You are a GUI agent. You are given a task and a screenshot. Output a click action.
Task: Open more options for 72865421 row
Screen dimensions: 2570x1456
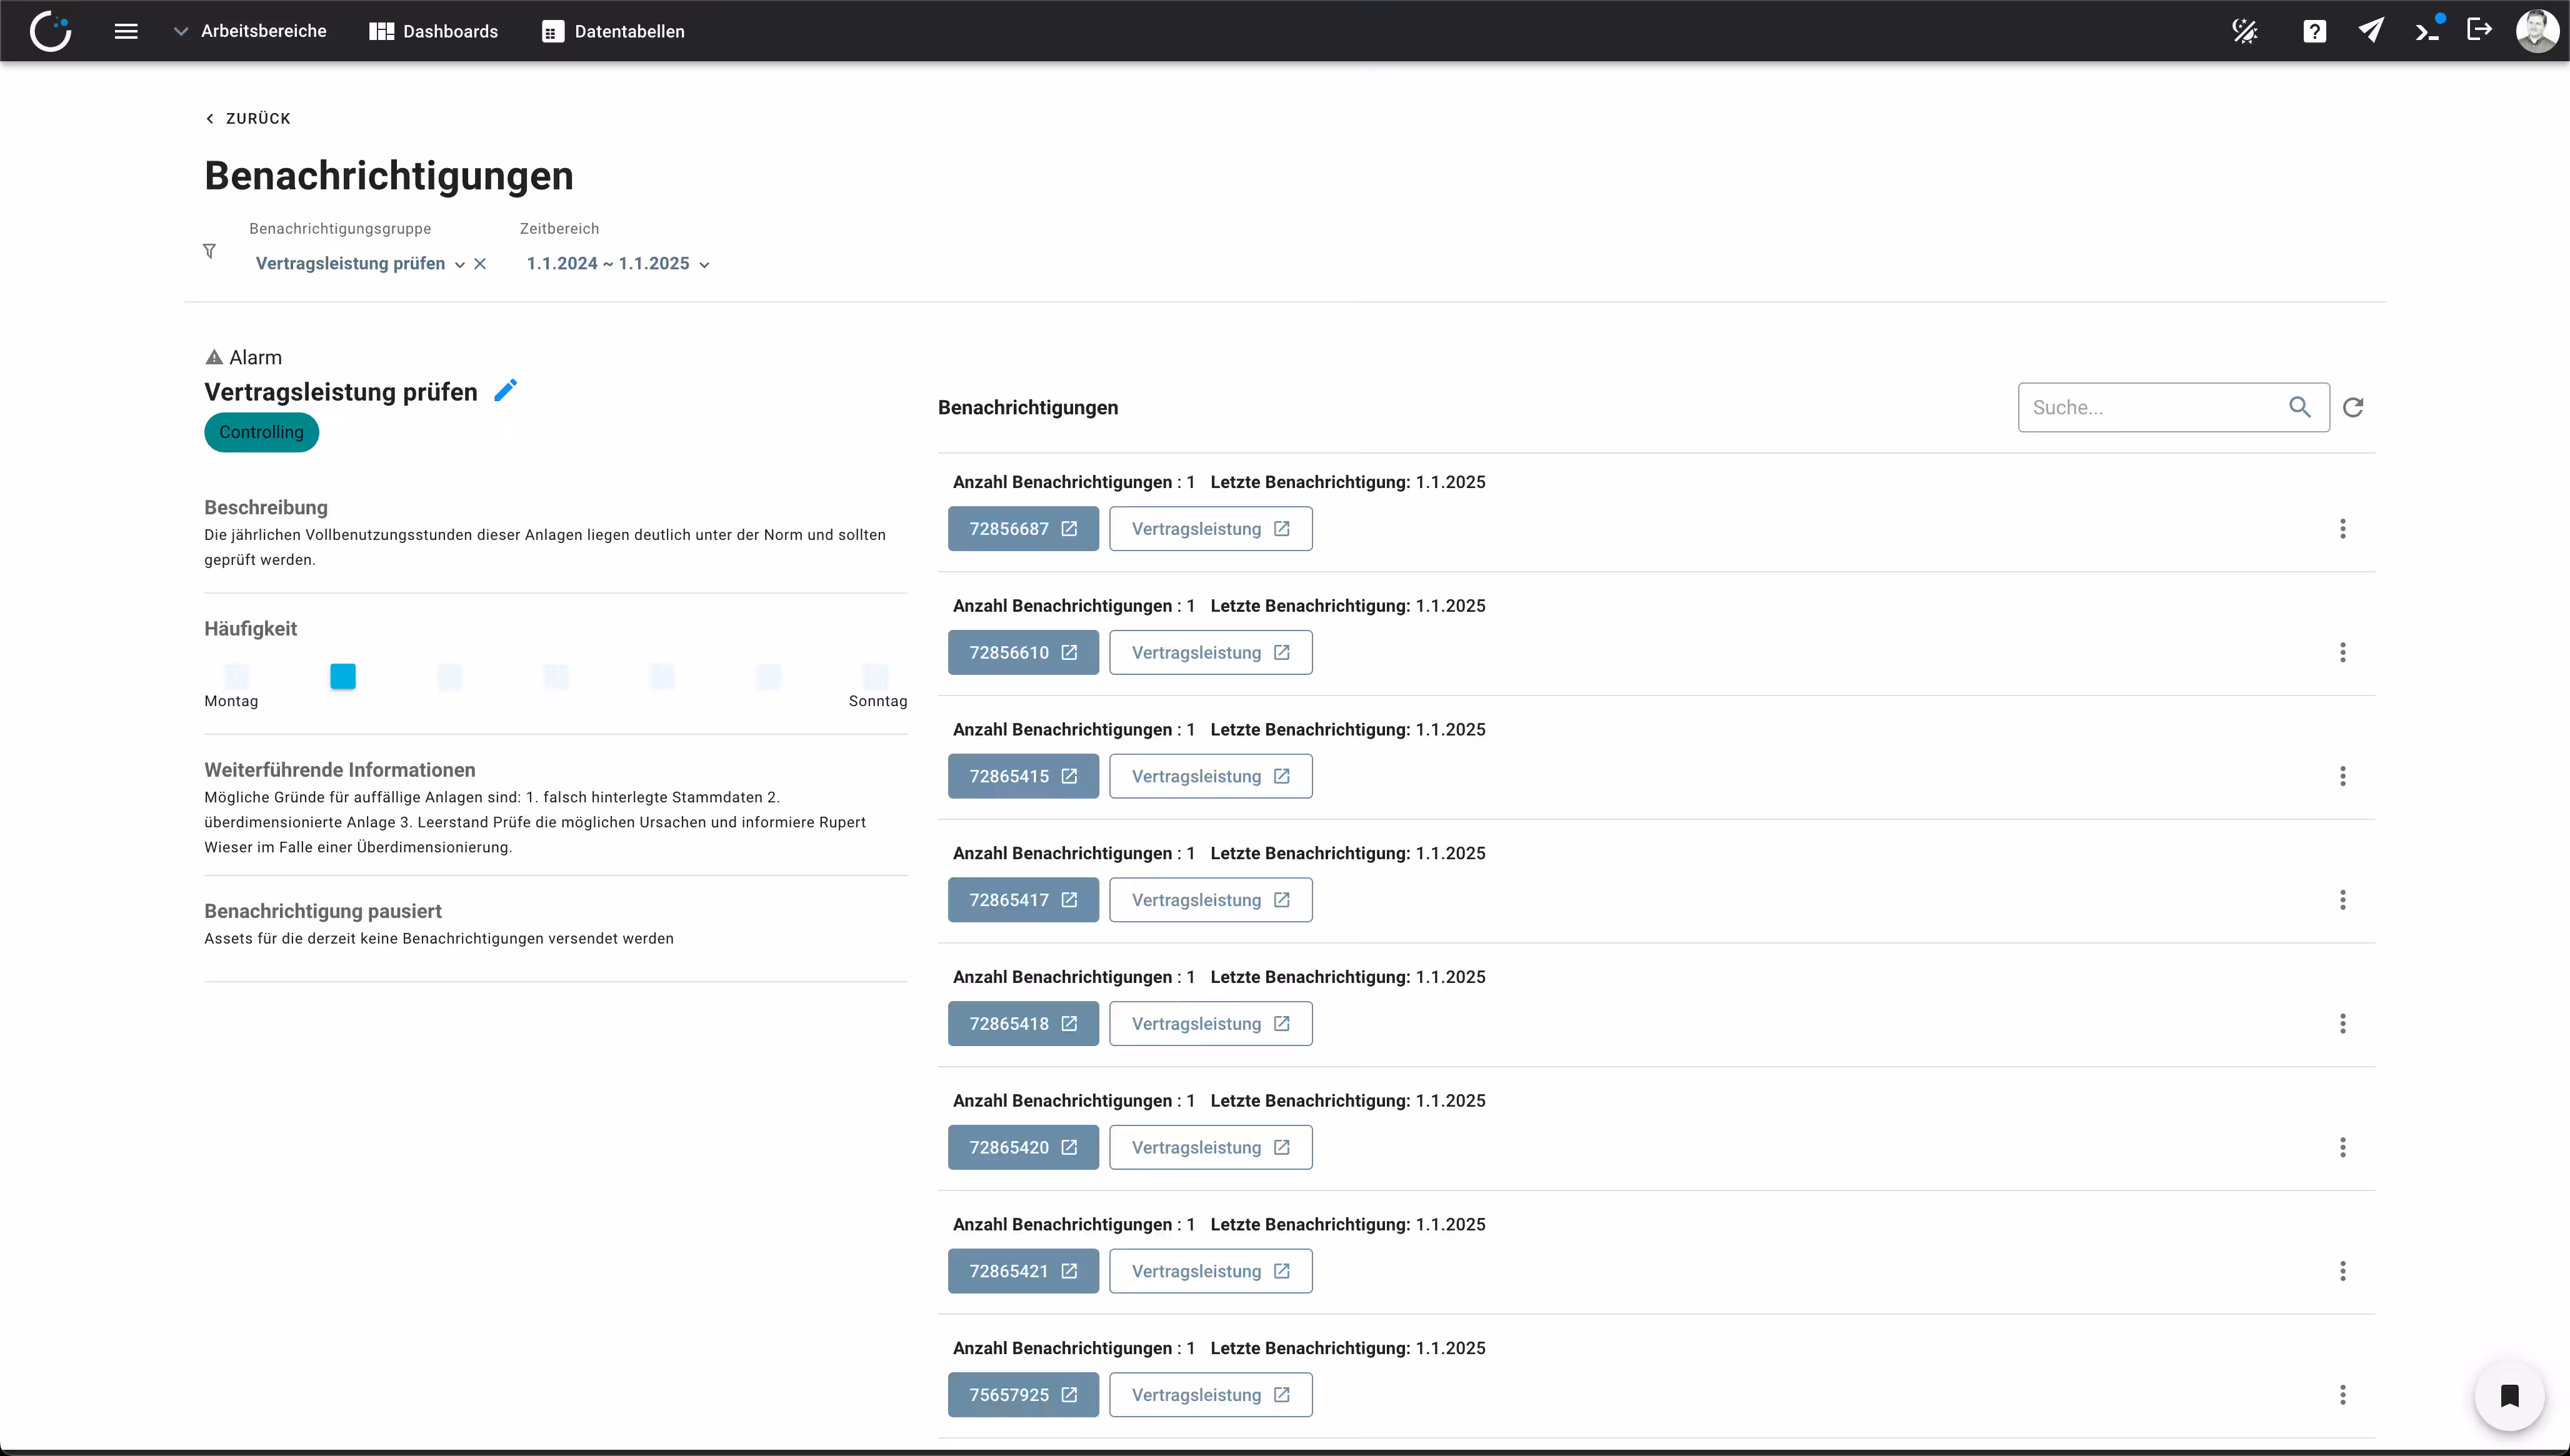pos(2342,1271)
